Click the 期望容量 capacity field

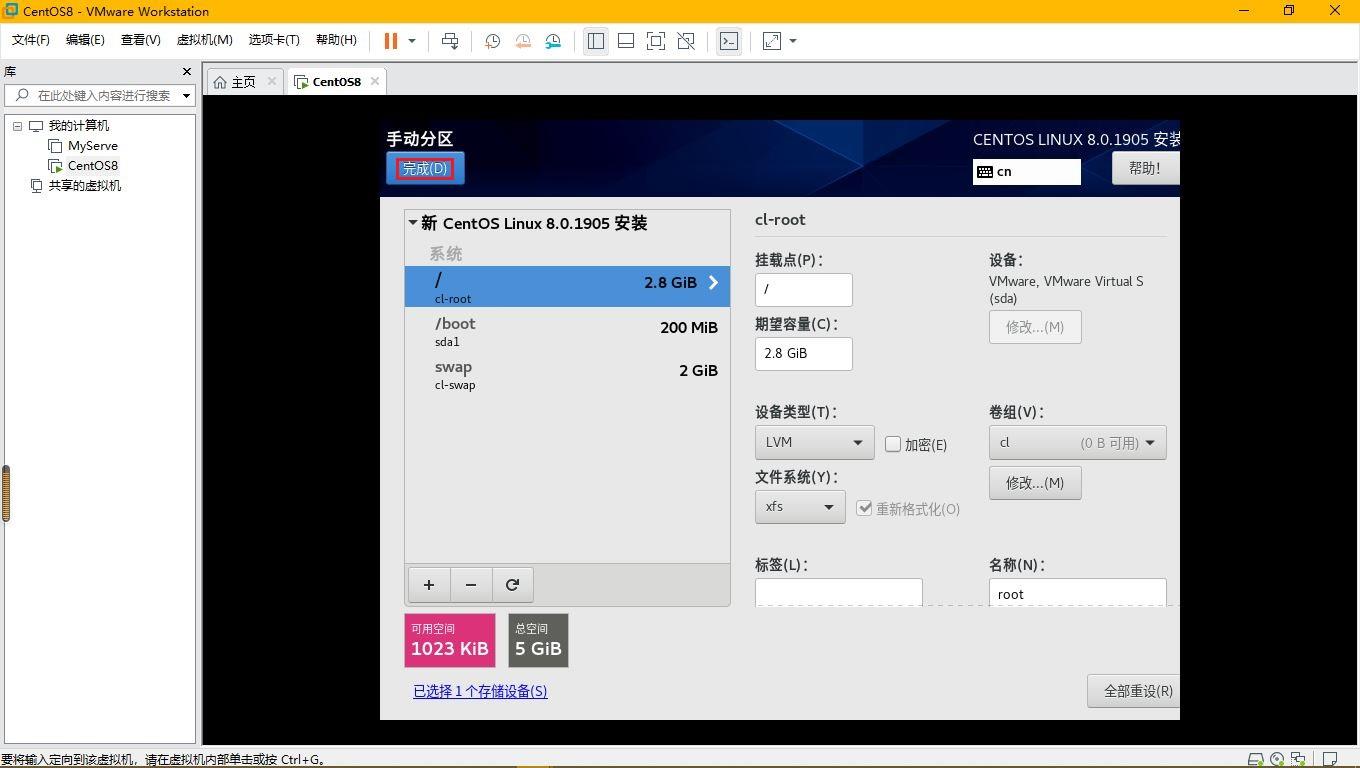(804, 354)
